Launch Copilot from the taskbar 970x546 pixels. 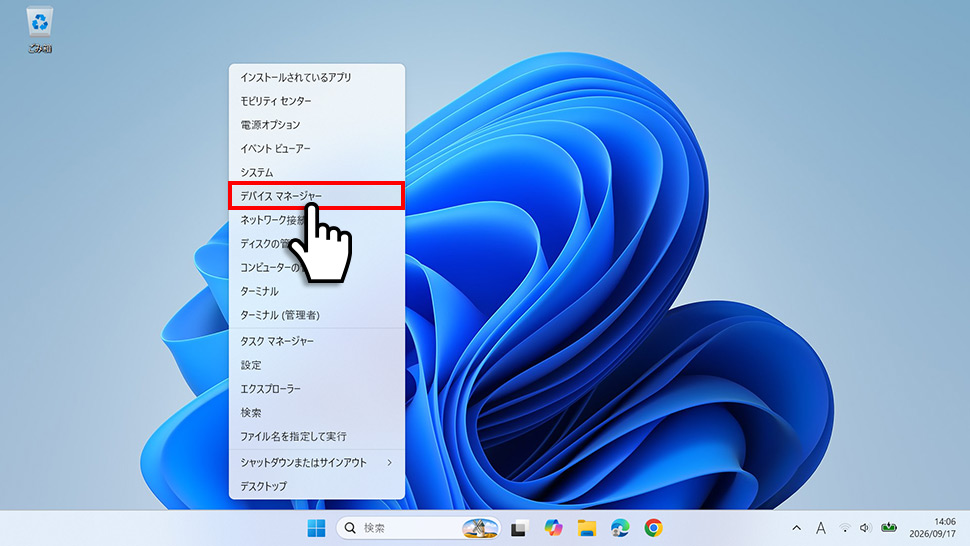coord(553,528)
